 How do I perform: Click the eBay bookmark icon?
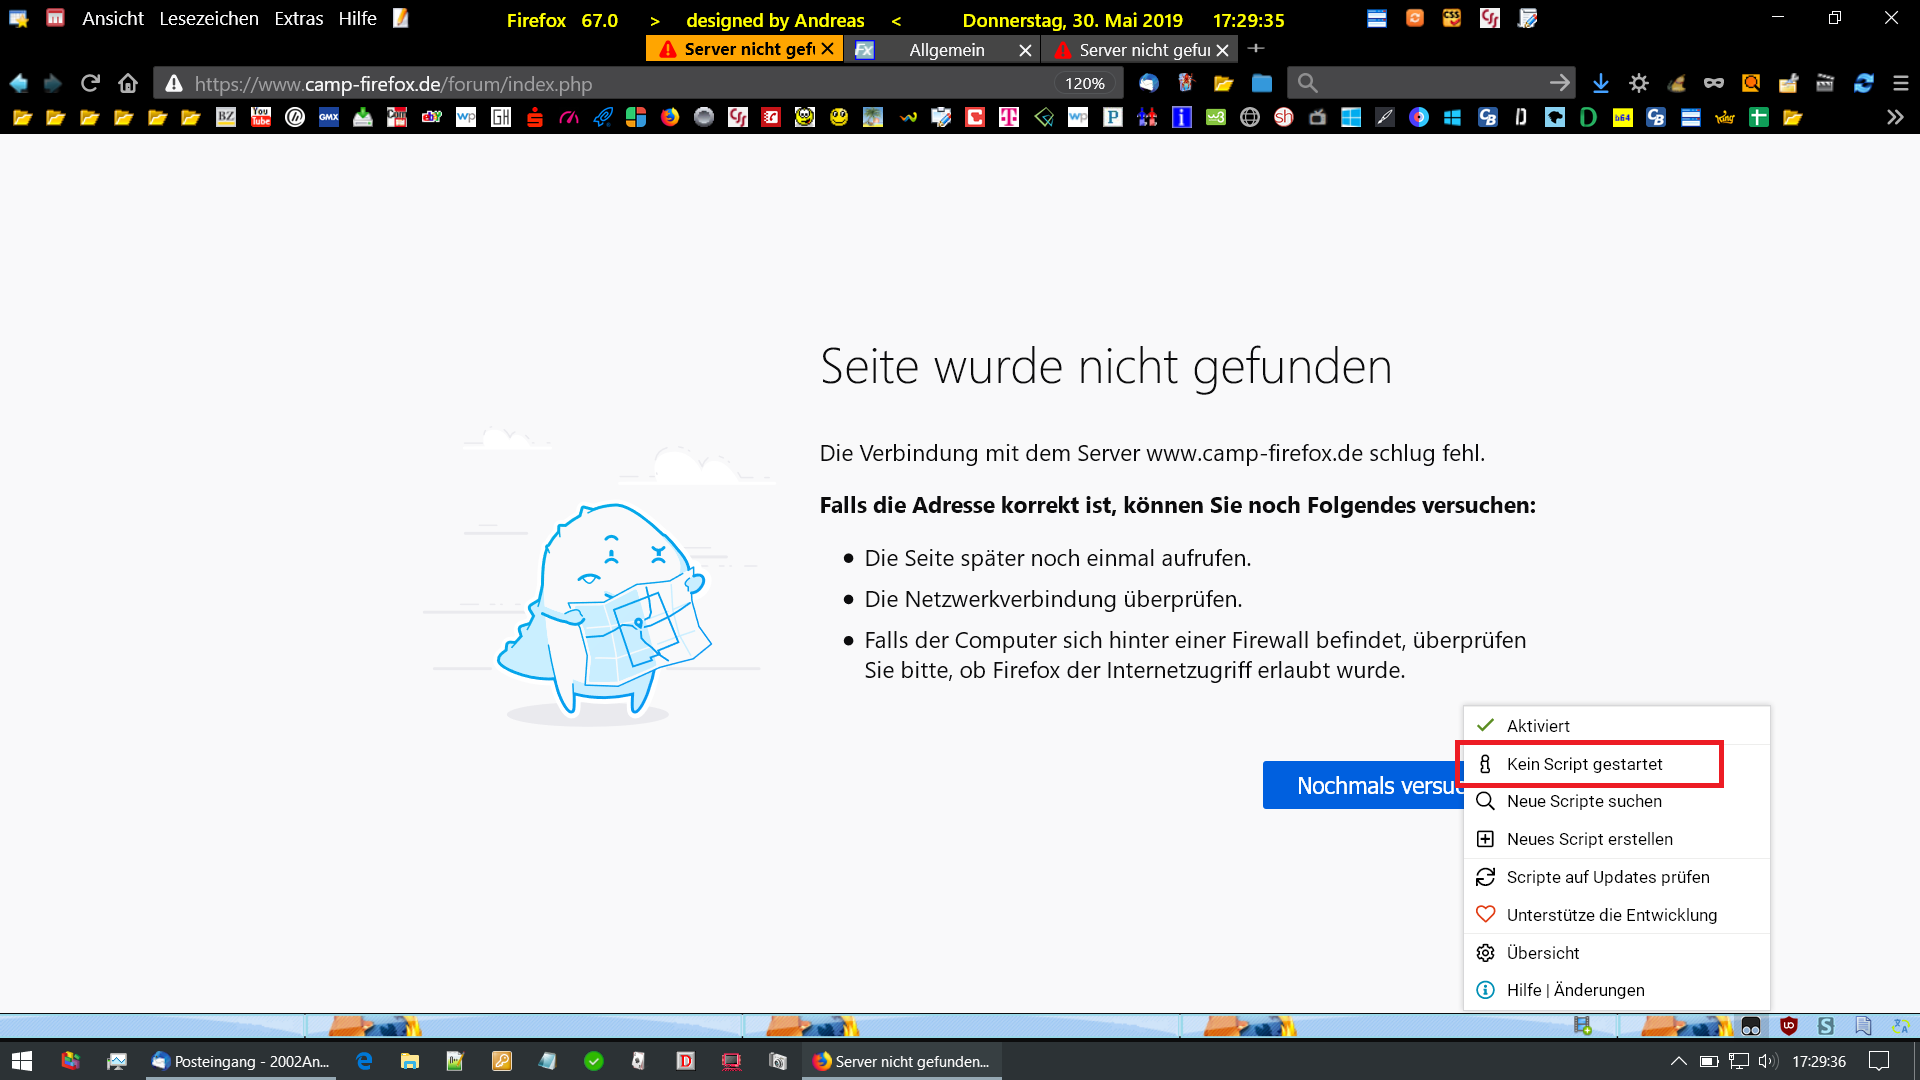431,117
